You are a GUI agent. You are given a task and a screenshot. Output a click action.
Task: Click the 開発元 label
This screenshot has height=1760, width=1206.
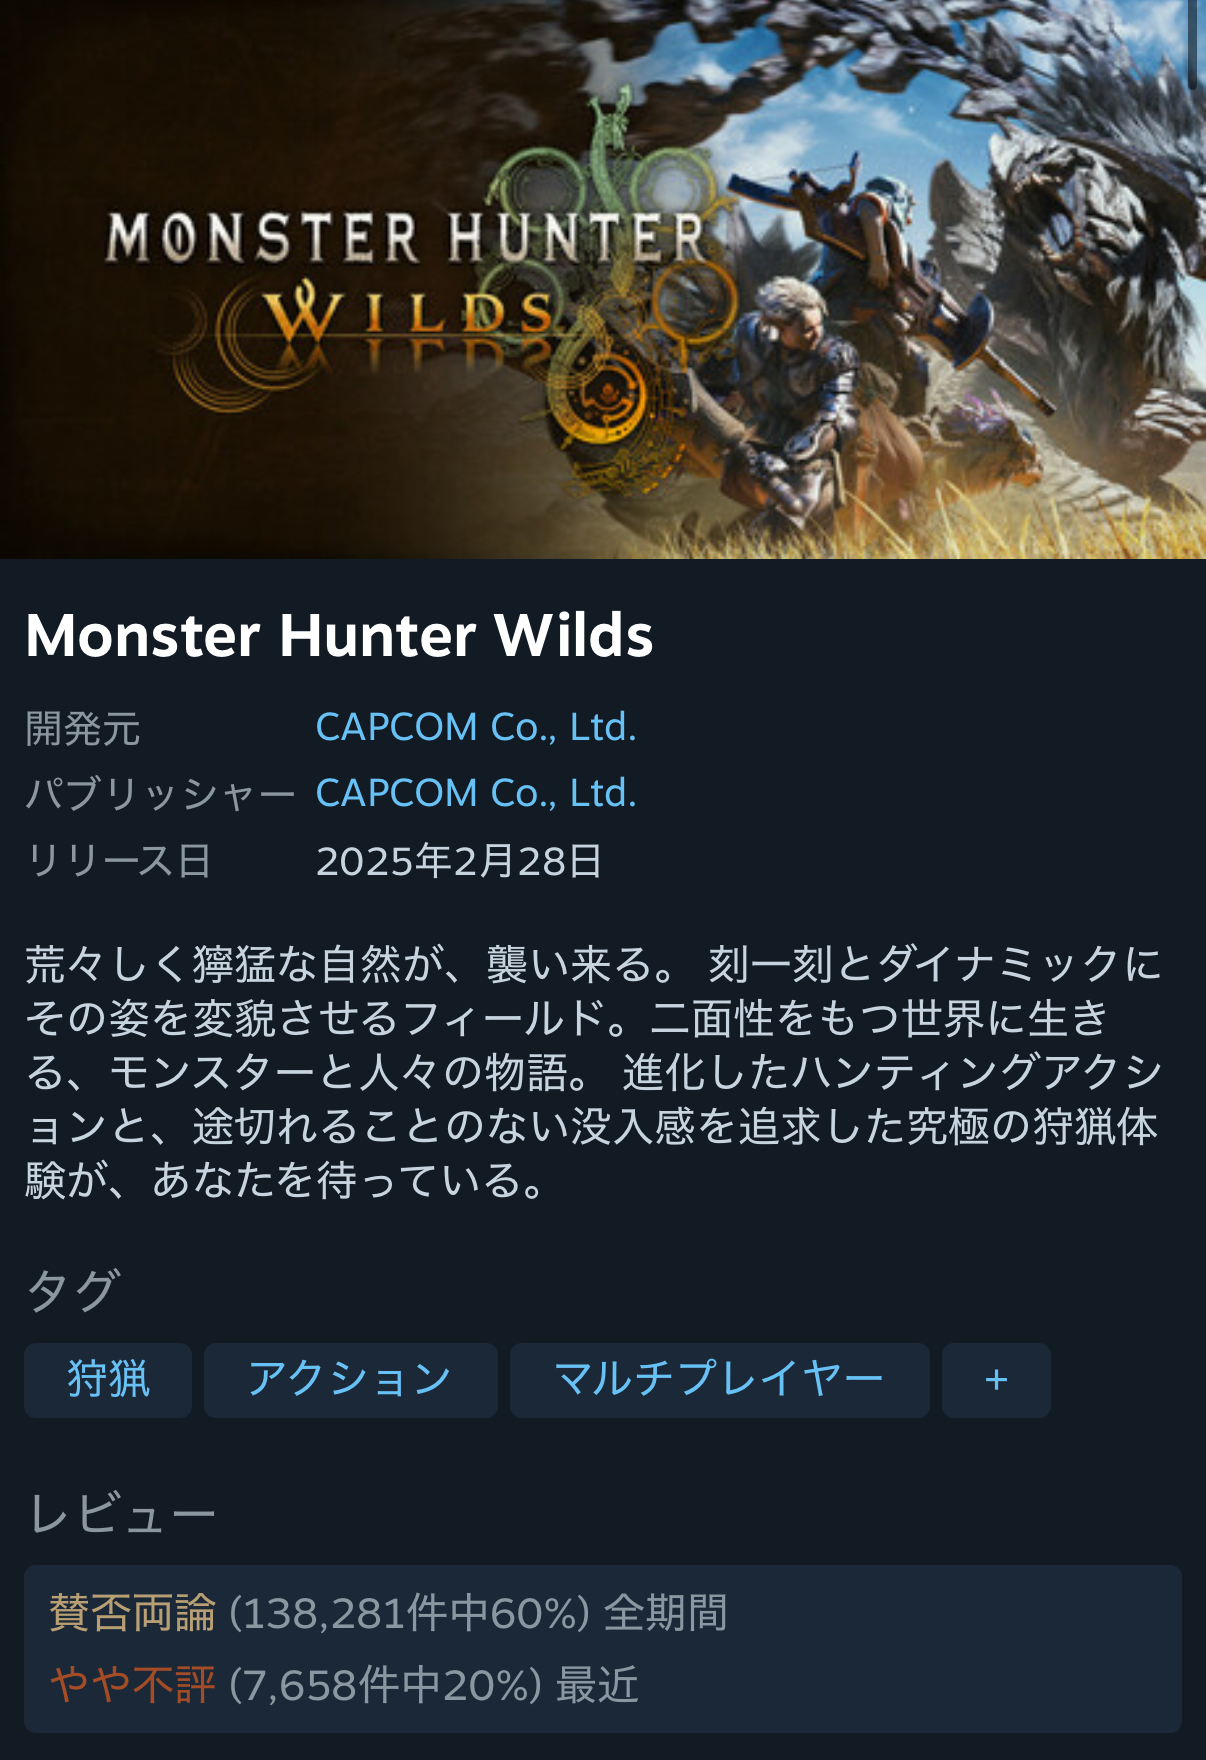(x=83, y=728)
